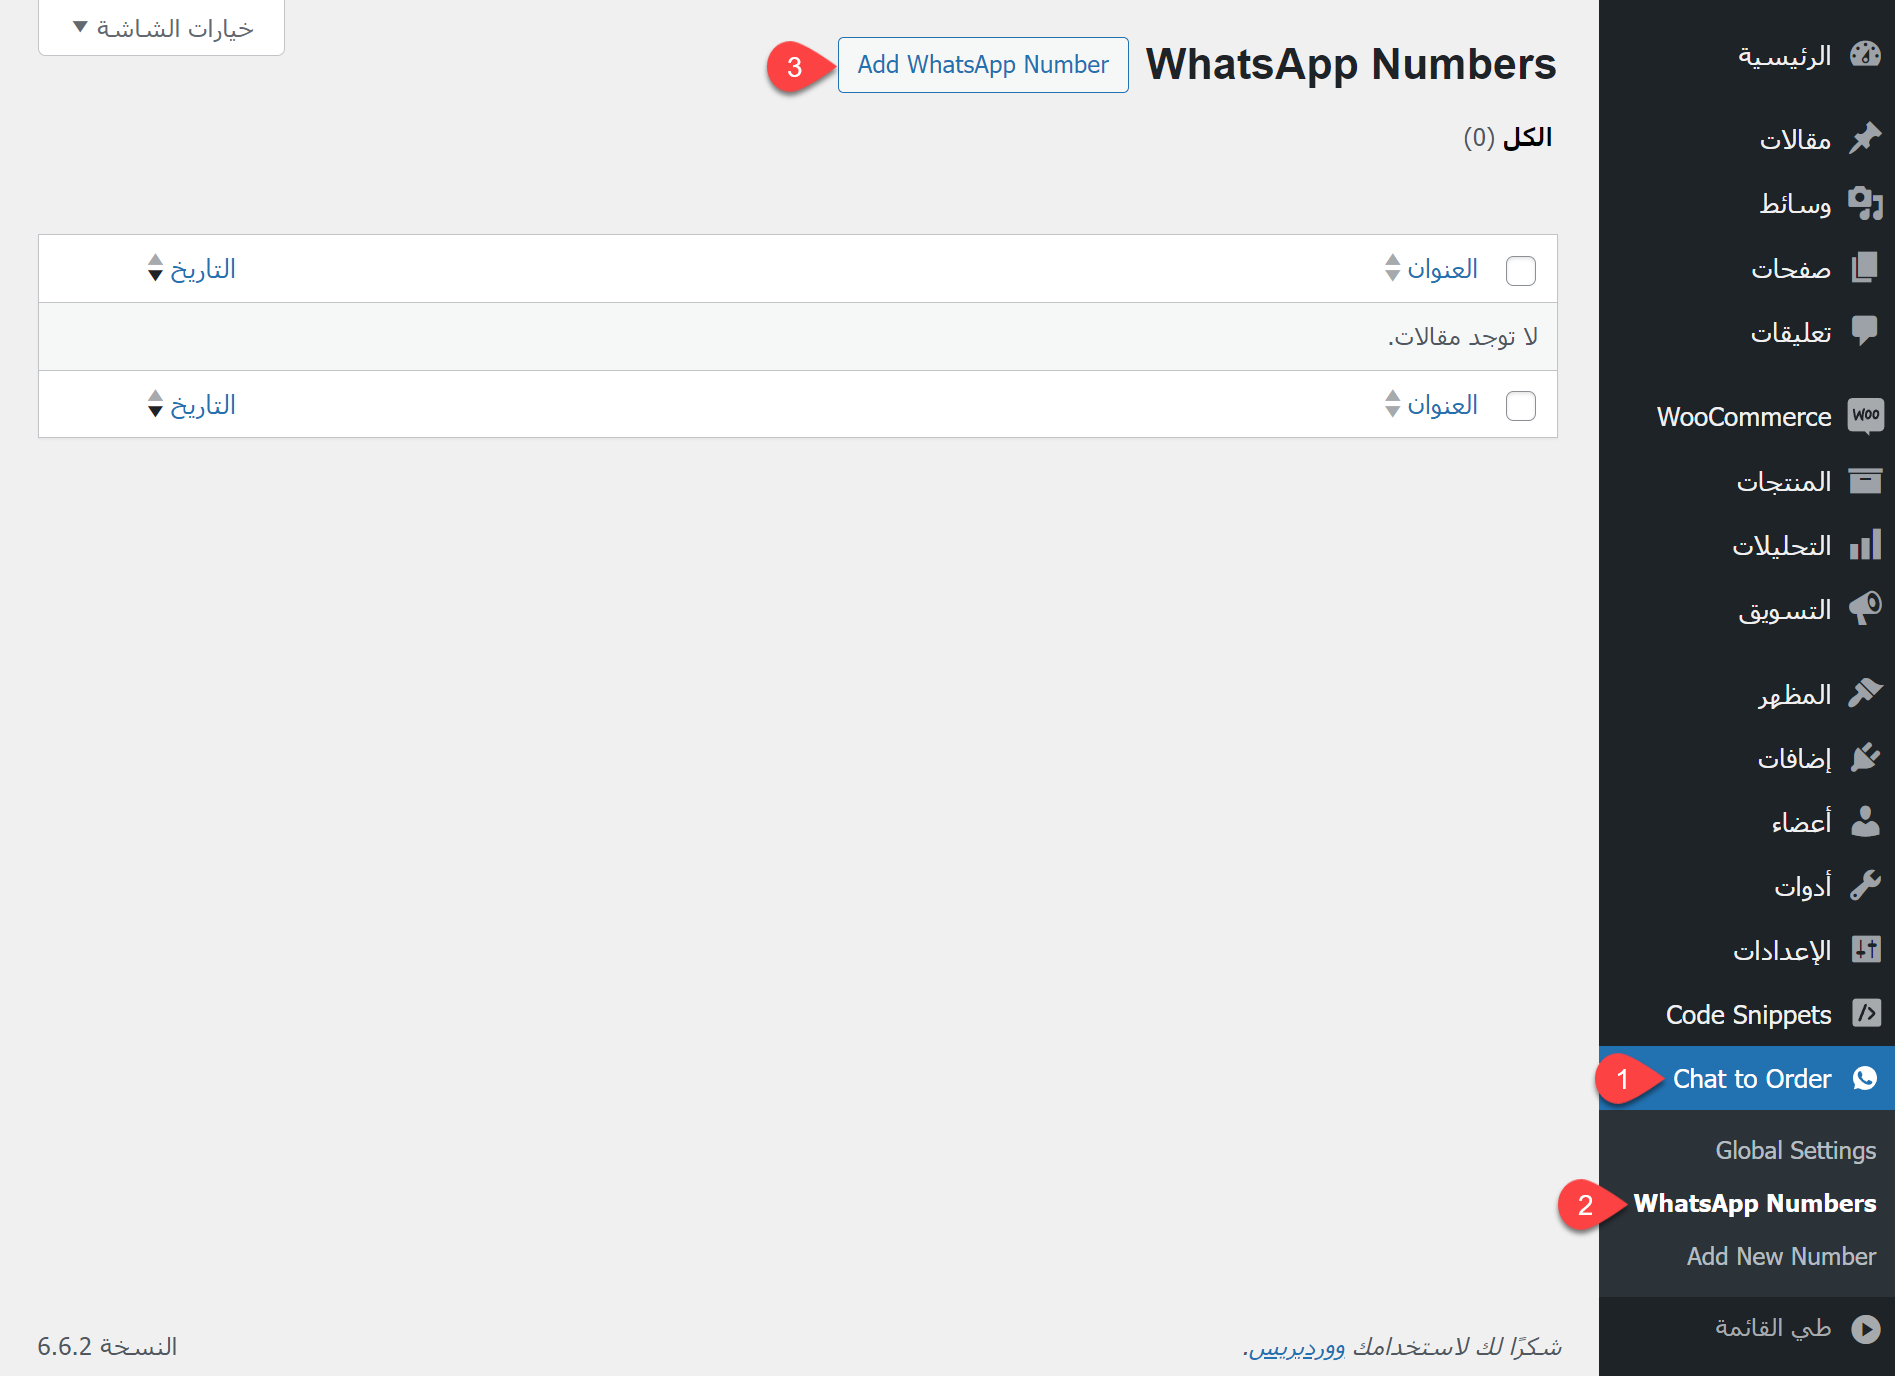Open the صفحات pages menu
The image size is (1895, 1376).
tap(1747, 268)
